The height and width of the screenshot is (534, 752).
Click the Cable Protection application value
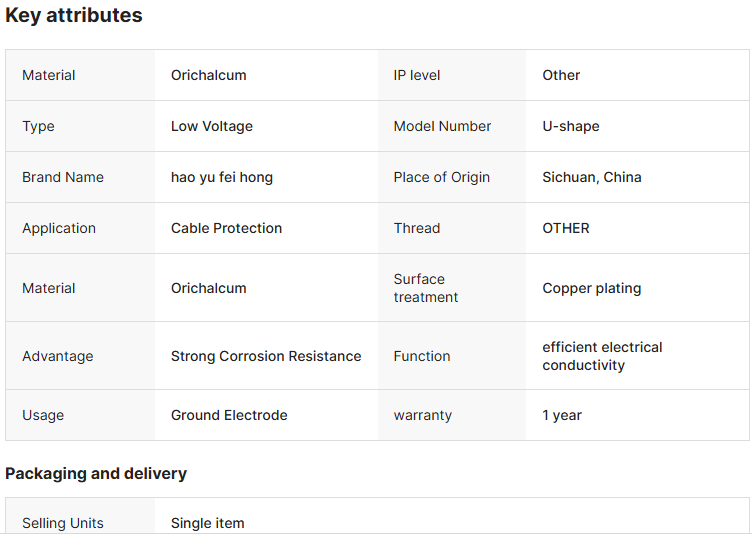point(226,228)
